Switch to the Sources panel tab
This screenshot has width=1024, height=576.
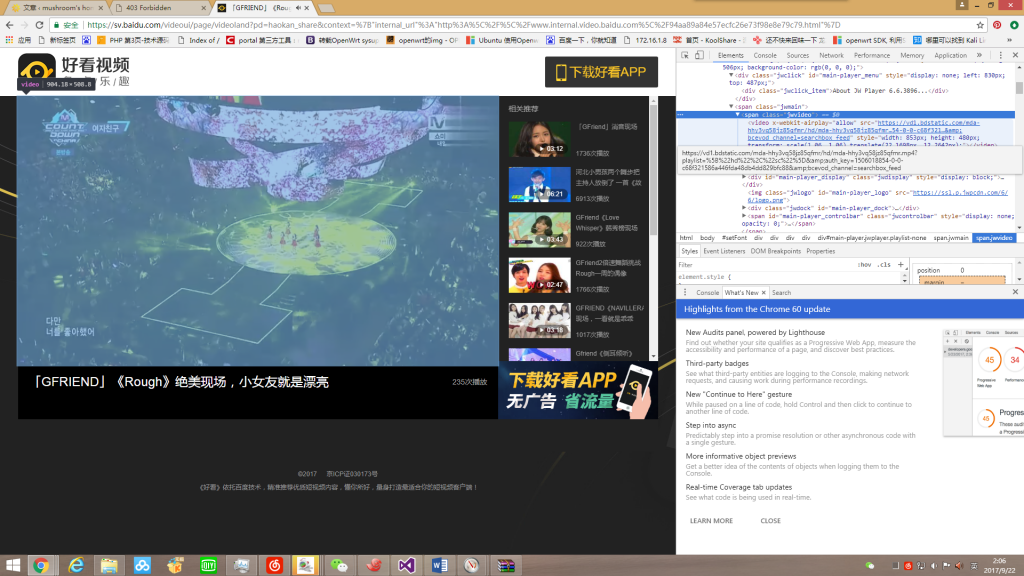click(797, 56)
